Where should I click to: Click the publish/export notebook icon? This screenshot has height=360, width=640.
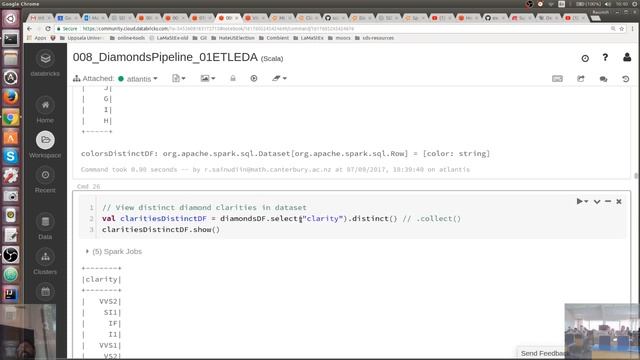click(x=580, y=79)
